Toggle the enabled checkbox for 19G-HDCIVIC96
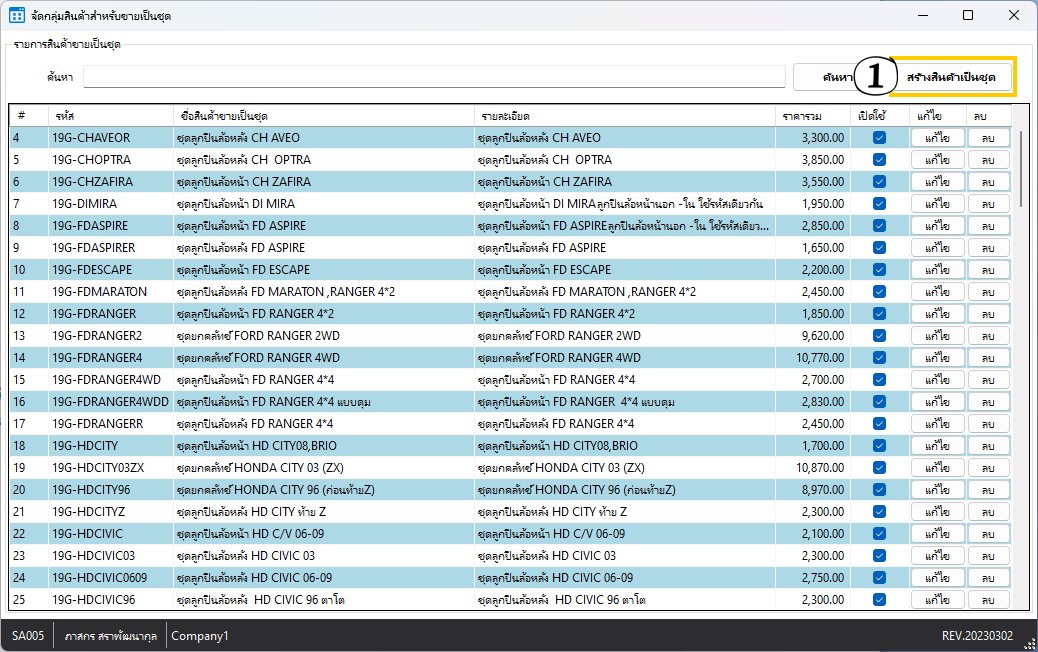 879,600
